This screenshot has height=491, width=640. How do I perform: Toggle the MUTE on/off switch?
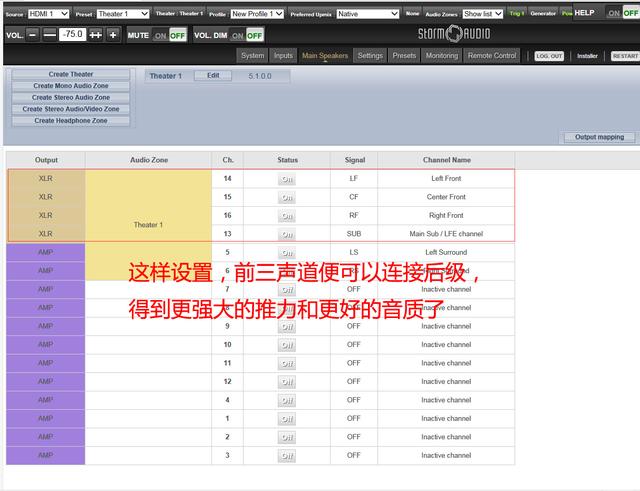pyautogui.click(x=169, y=36)
